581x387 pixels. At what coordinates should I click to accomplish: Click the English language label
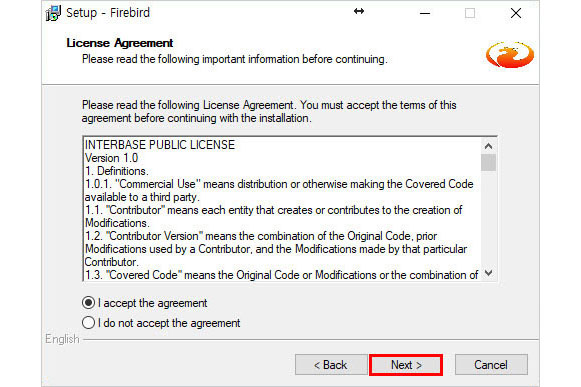click(62, 339)
